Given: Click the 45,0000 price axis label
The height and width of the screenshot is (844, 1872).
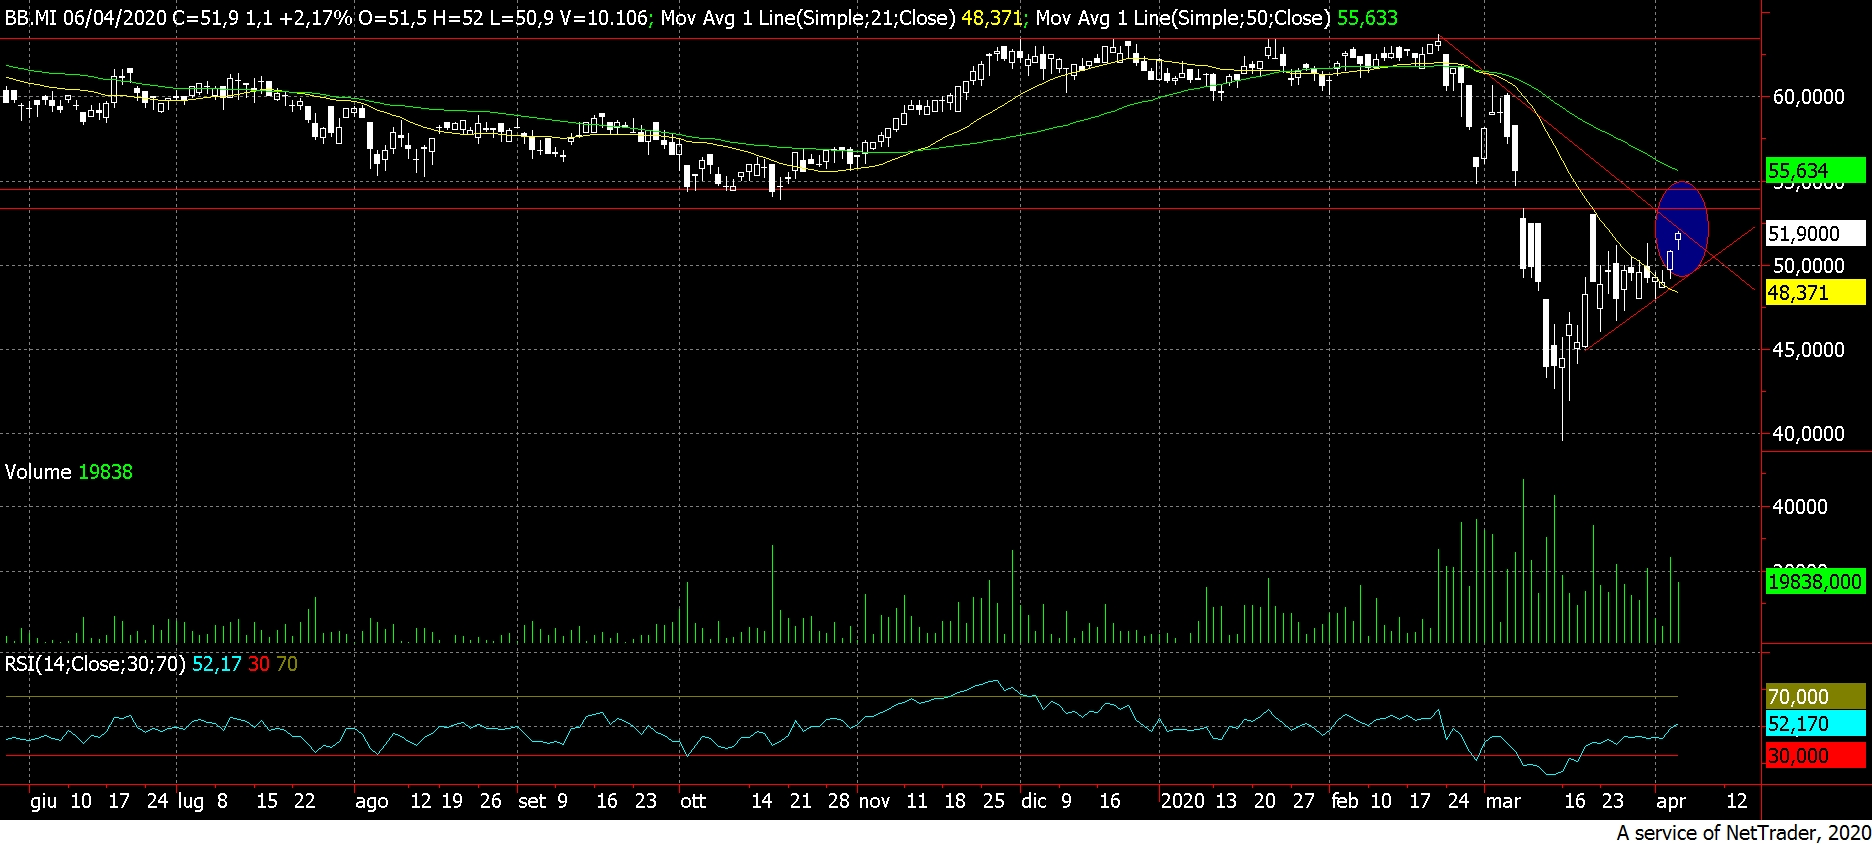Looking at the screenshot, I should pyautogui.click(x=1808, y=350).
